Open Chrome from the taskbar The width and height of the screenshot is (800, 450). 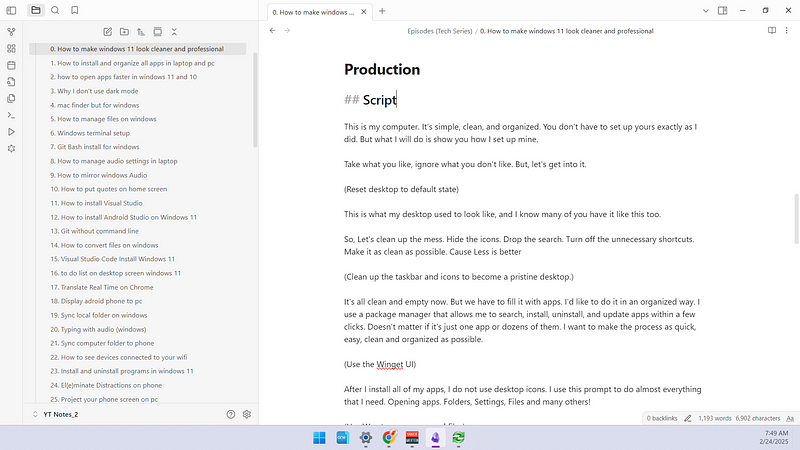pyautogui.click(x=389, y=438)
